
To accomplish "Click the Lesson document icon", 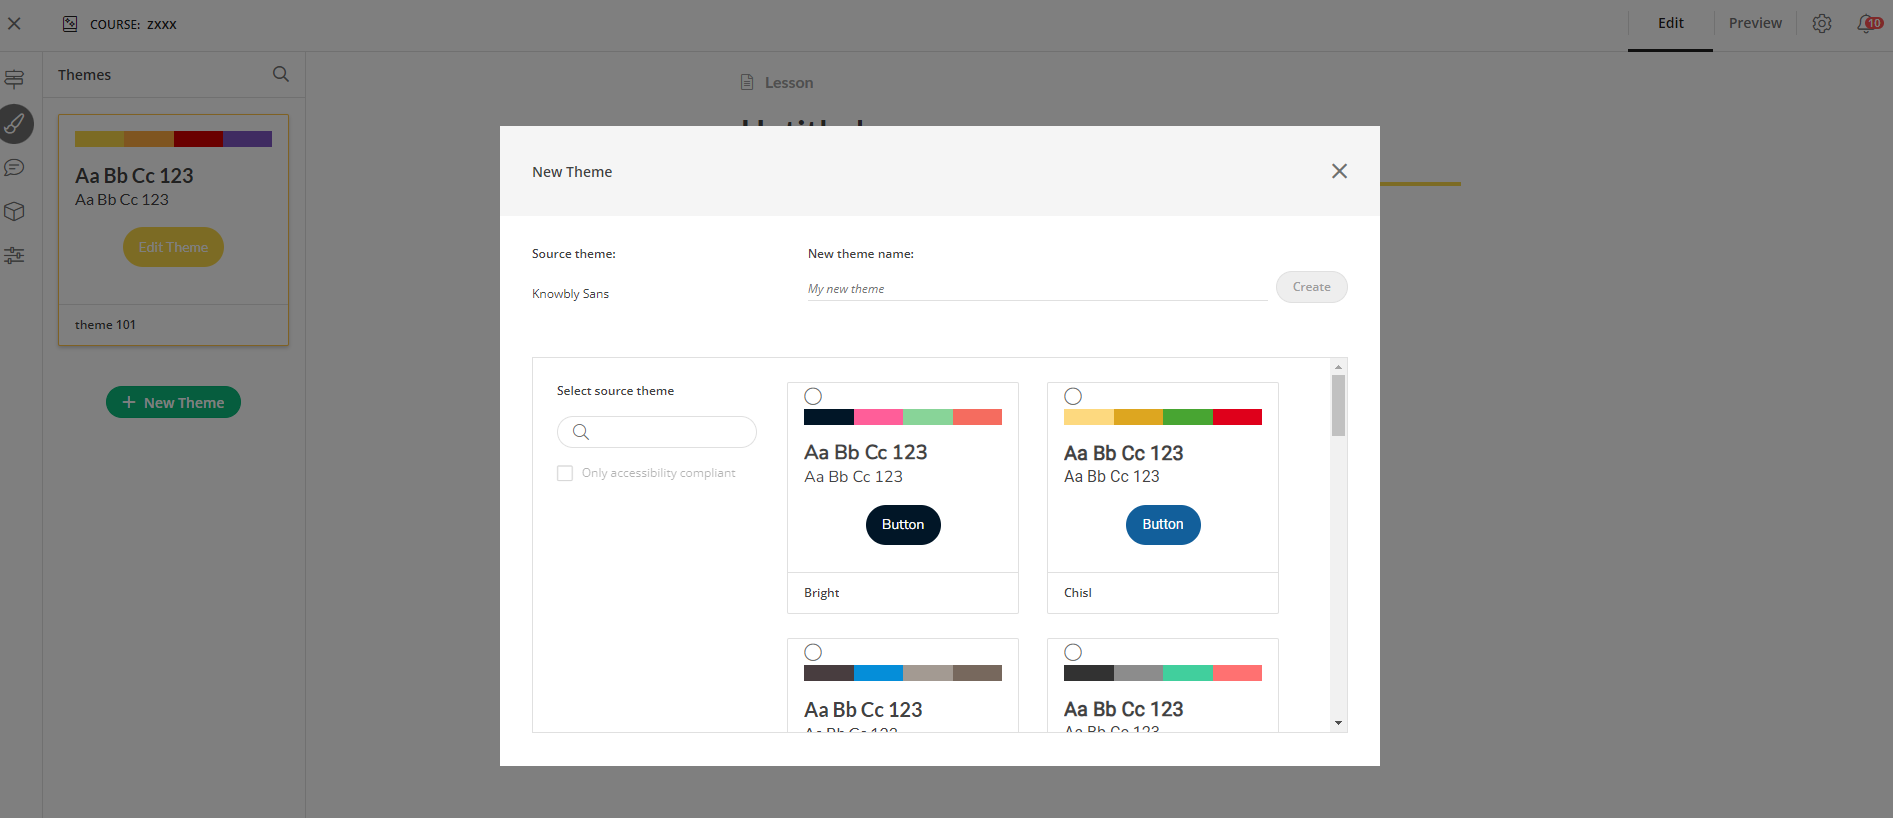I will point(747,82).
